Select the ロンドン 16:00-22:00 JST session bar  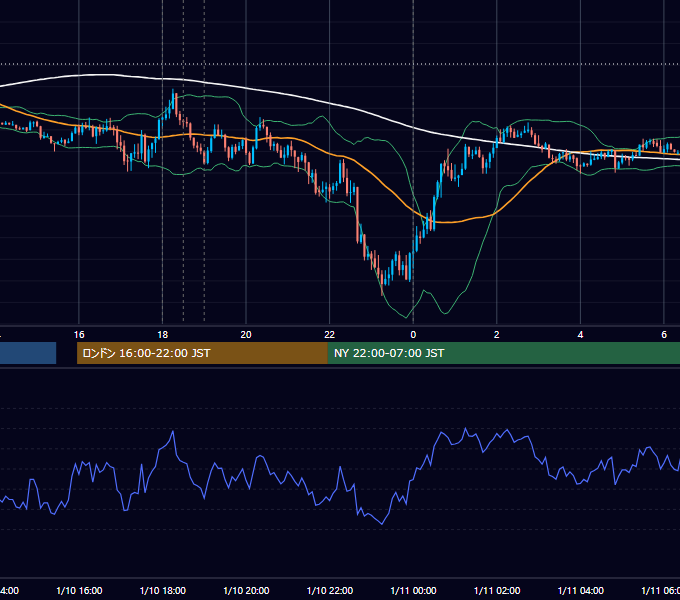(x=202, y=353)
